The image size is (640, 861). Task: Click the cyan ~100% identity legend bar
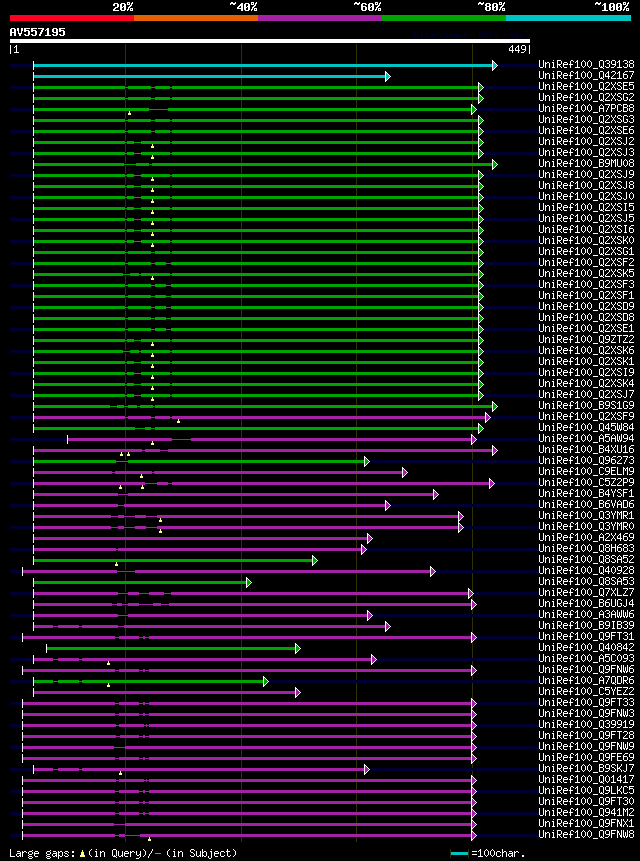(x=568, y=18)
